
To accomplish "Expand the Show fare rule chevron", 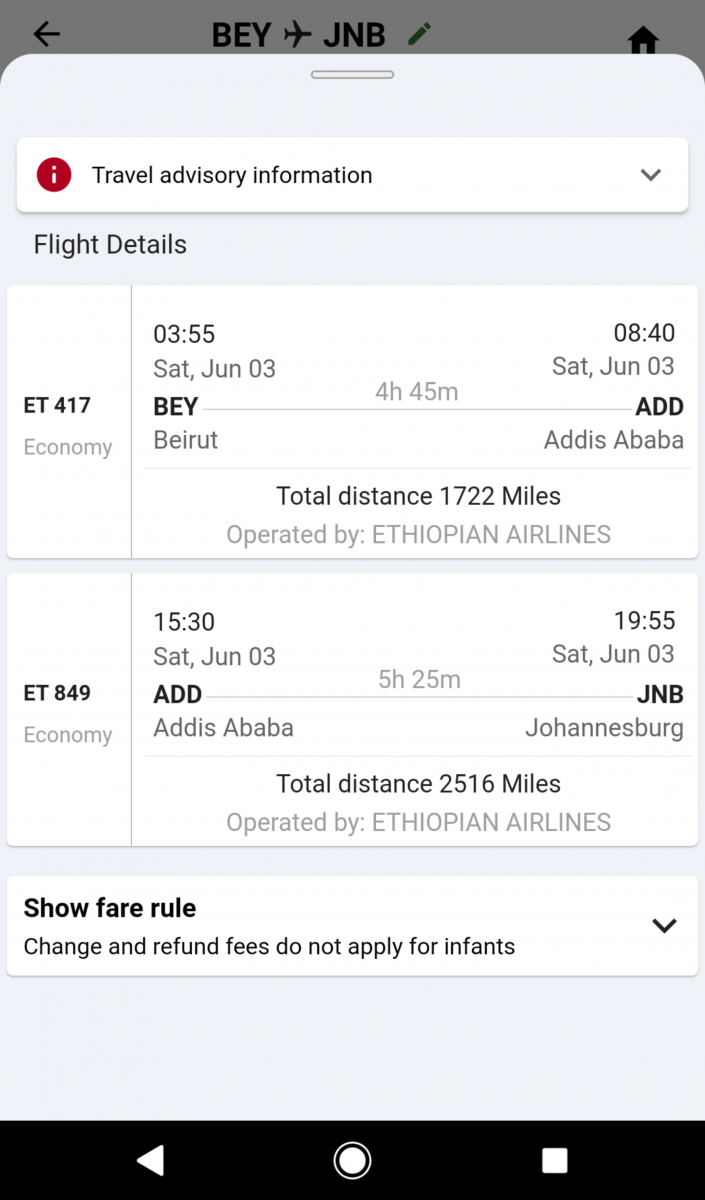I will (664, 926).
